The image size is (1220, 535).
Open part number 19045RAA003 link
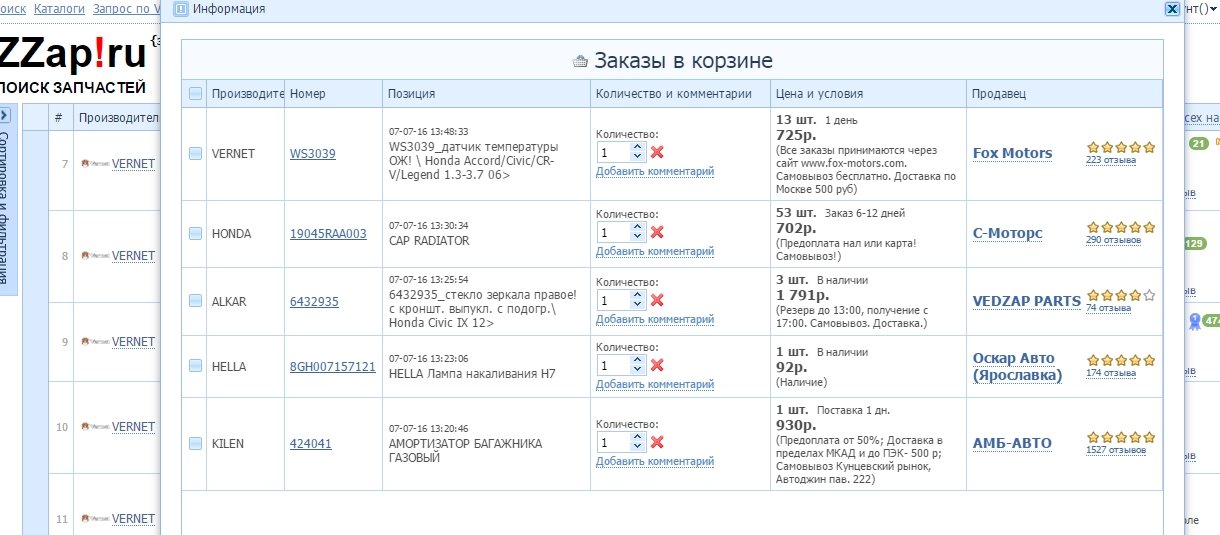click(328, 234)
